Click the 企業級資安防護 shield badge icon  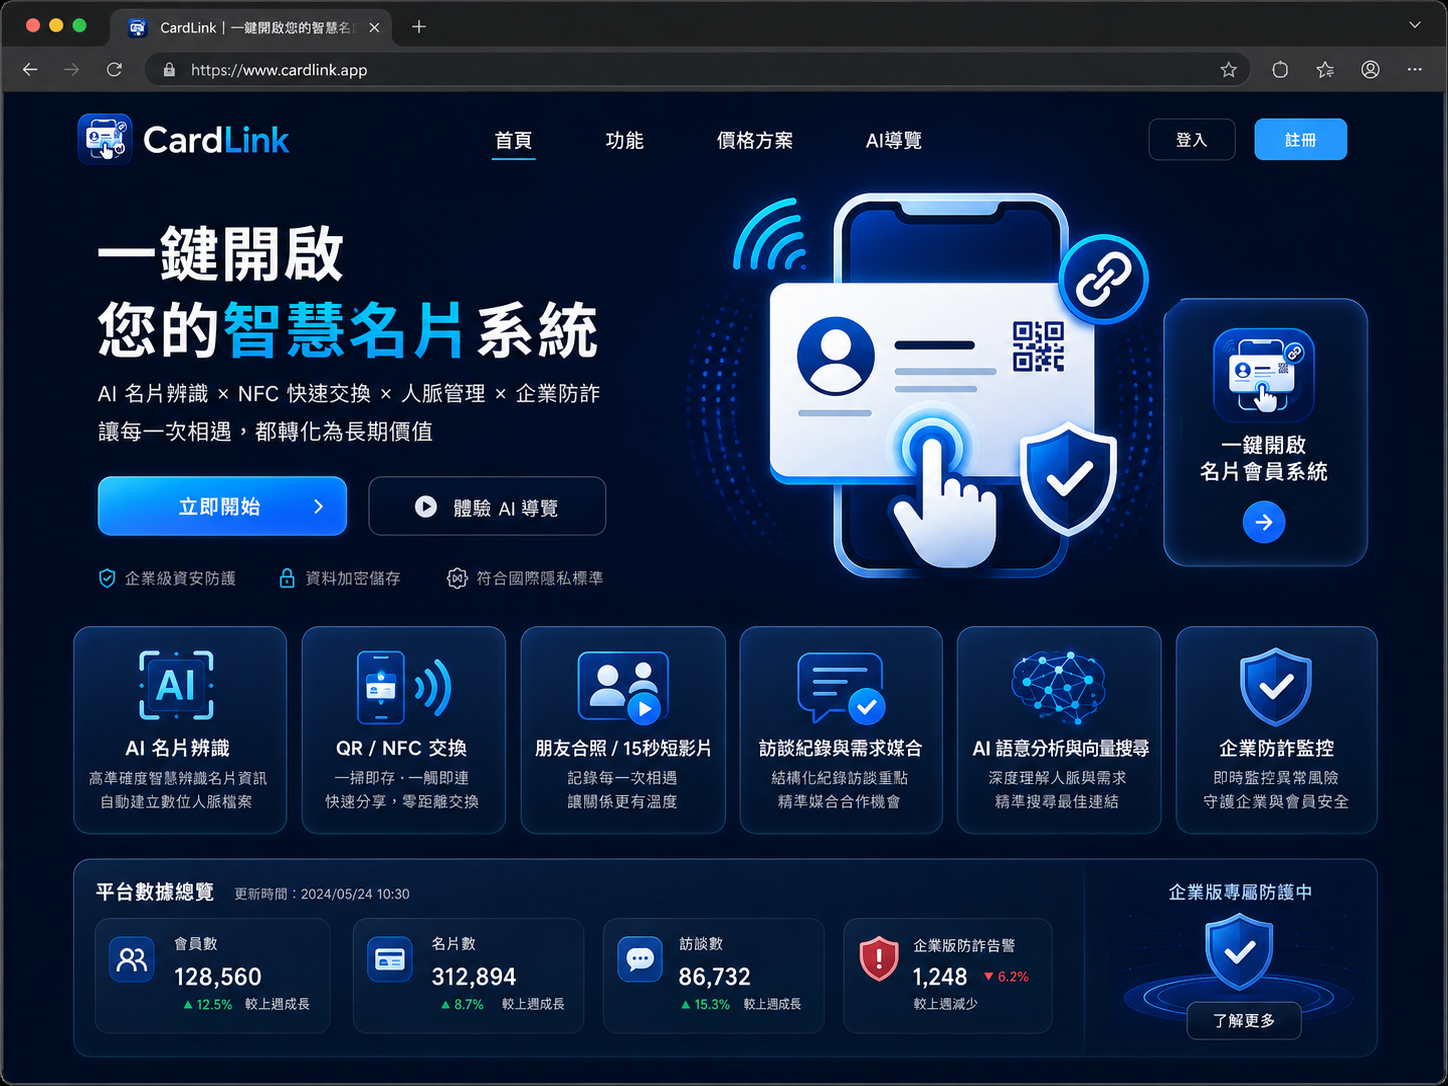pos(107,578)
